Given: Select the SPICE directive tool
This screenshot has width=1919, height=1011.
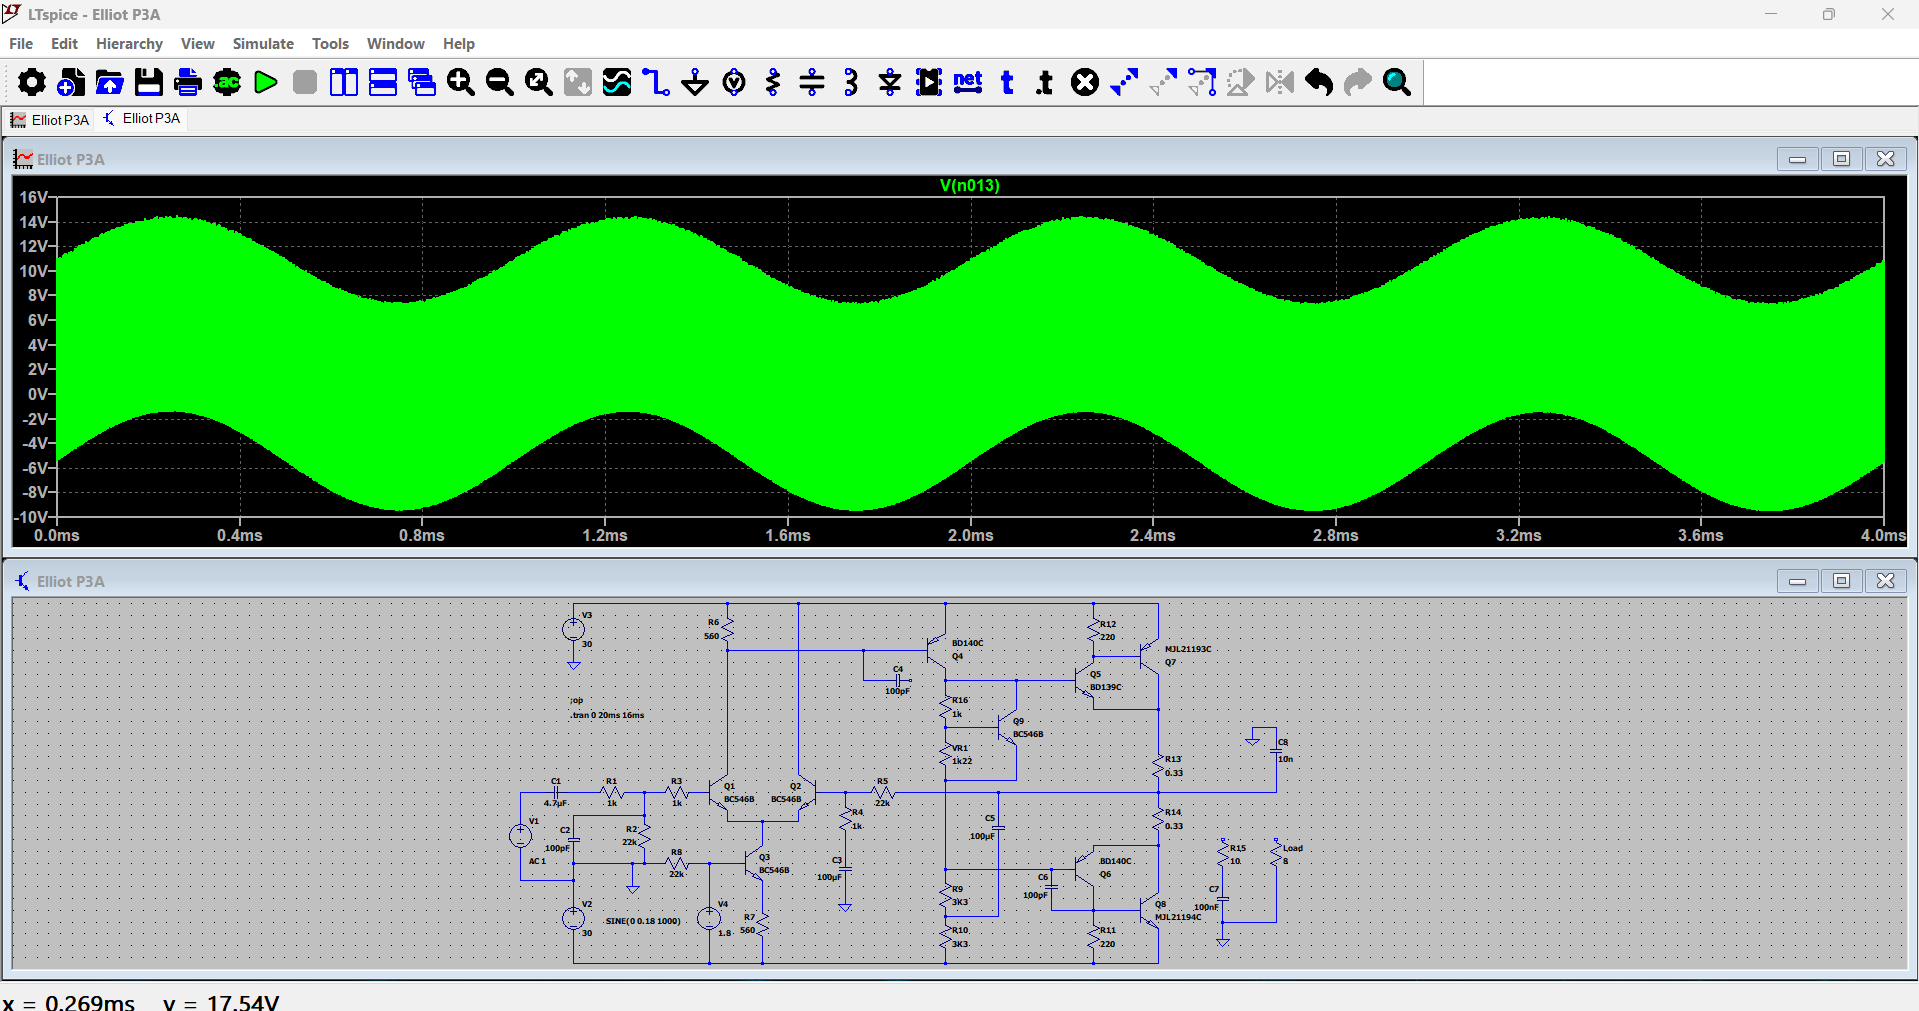Looking at the screenshot, I should tap(1045, 82).
